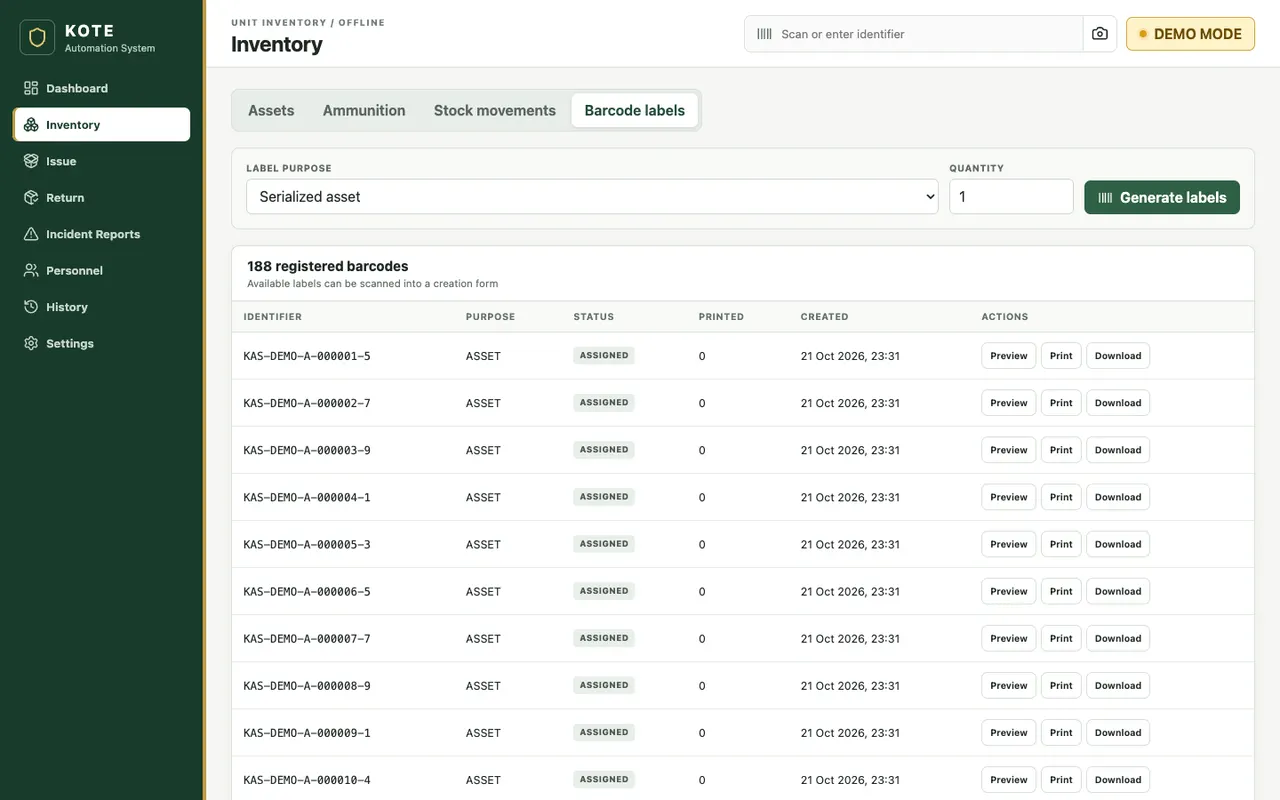This screenshot has width=1280, height=800.
Task: Preview label KAS-DEMO-A-000007-7
Action: pos(1008,638)
